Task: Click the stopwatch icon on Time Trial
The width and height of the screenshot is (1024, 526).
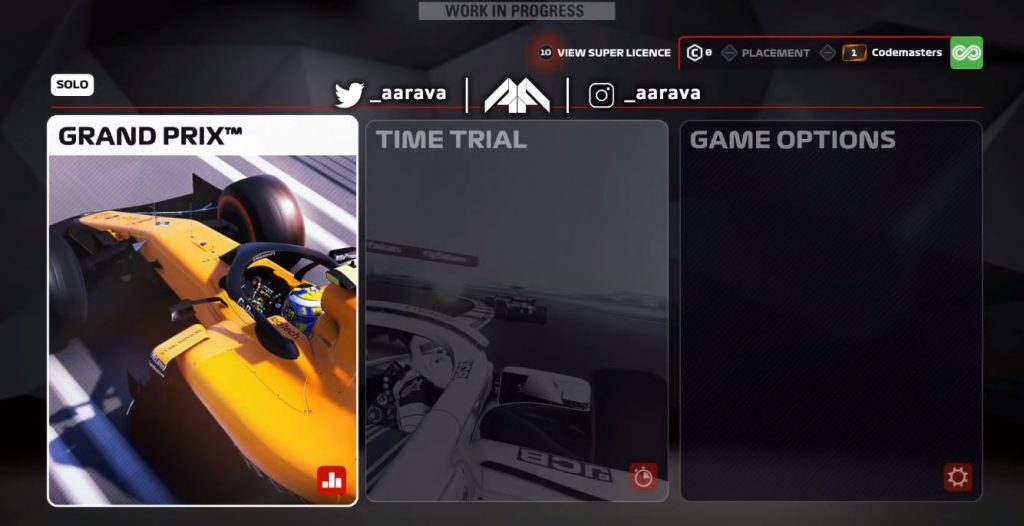Action: pos(643,477)
